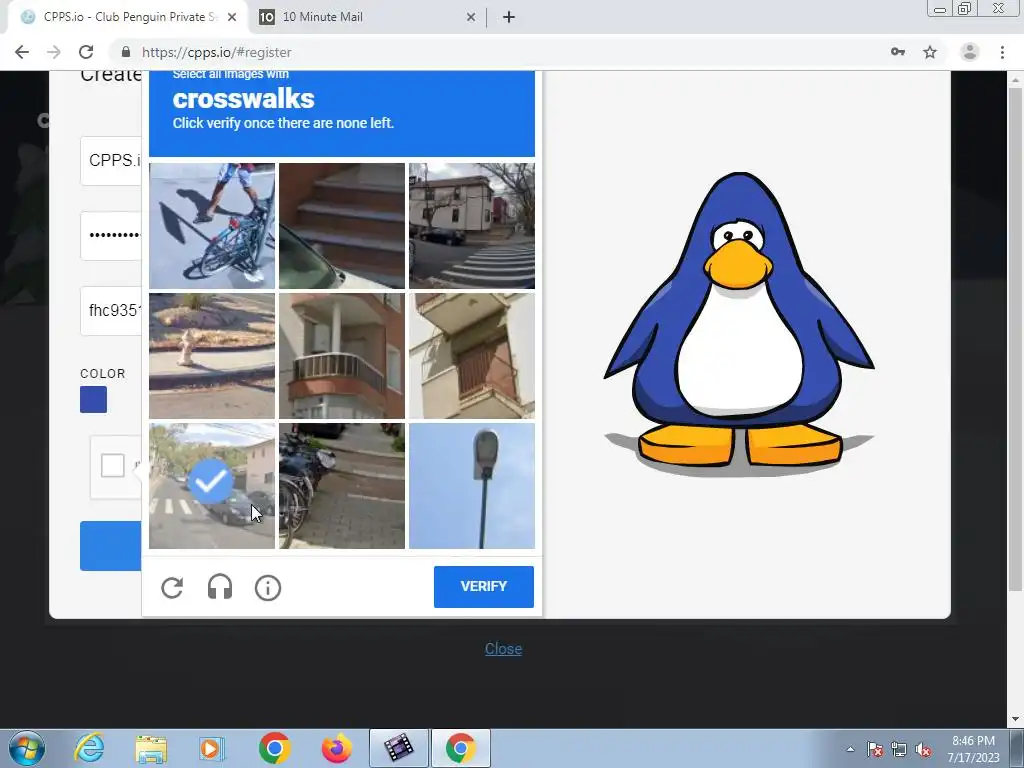Select the street corner crosswalk tile
This screenshot has width=1024, height=768.
coord(472,226)
